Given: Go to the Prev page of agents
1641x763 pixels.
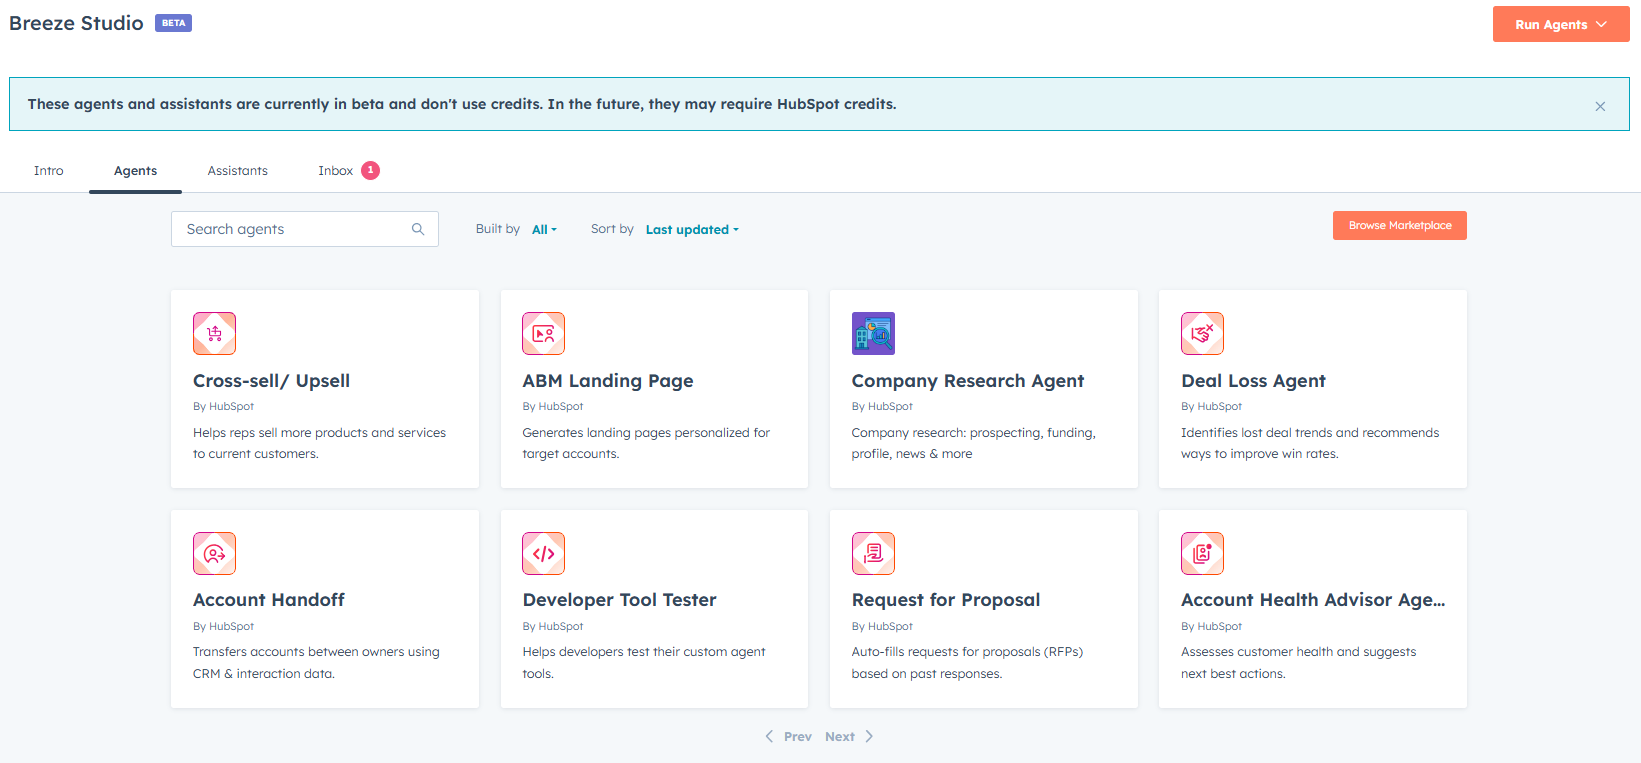Looking at the screenshot, I should pos(789,737).
